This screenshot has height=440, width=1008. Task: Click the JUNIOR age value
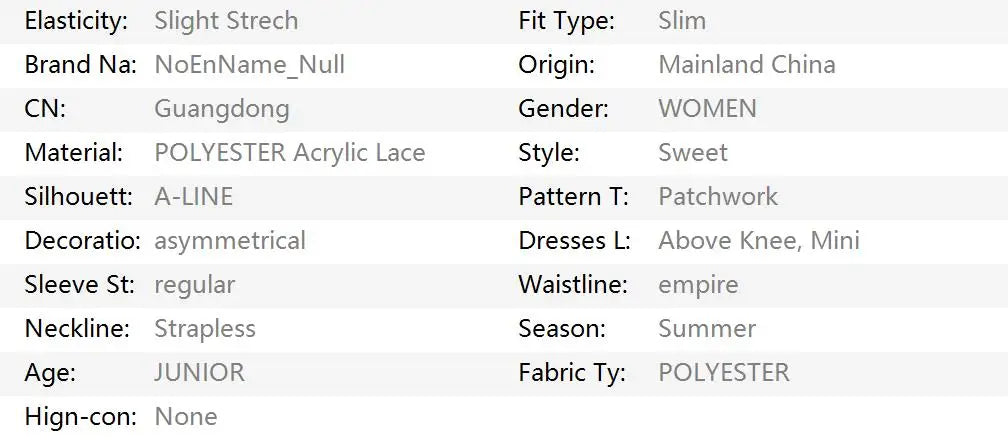point(199,373)
